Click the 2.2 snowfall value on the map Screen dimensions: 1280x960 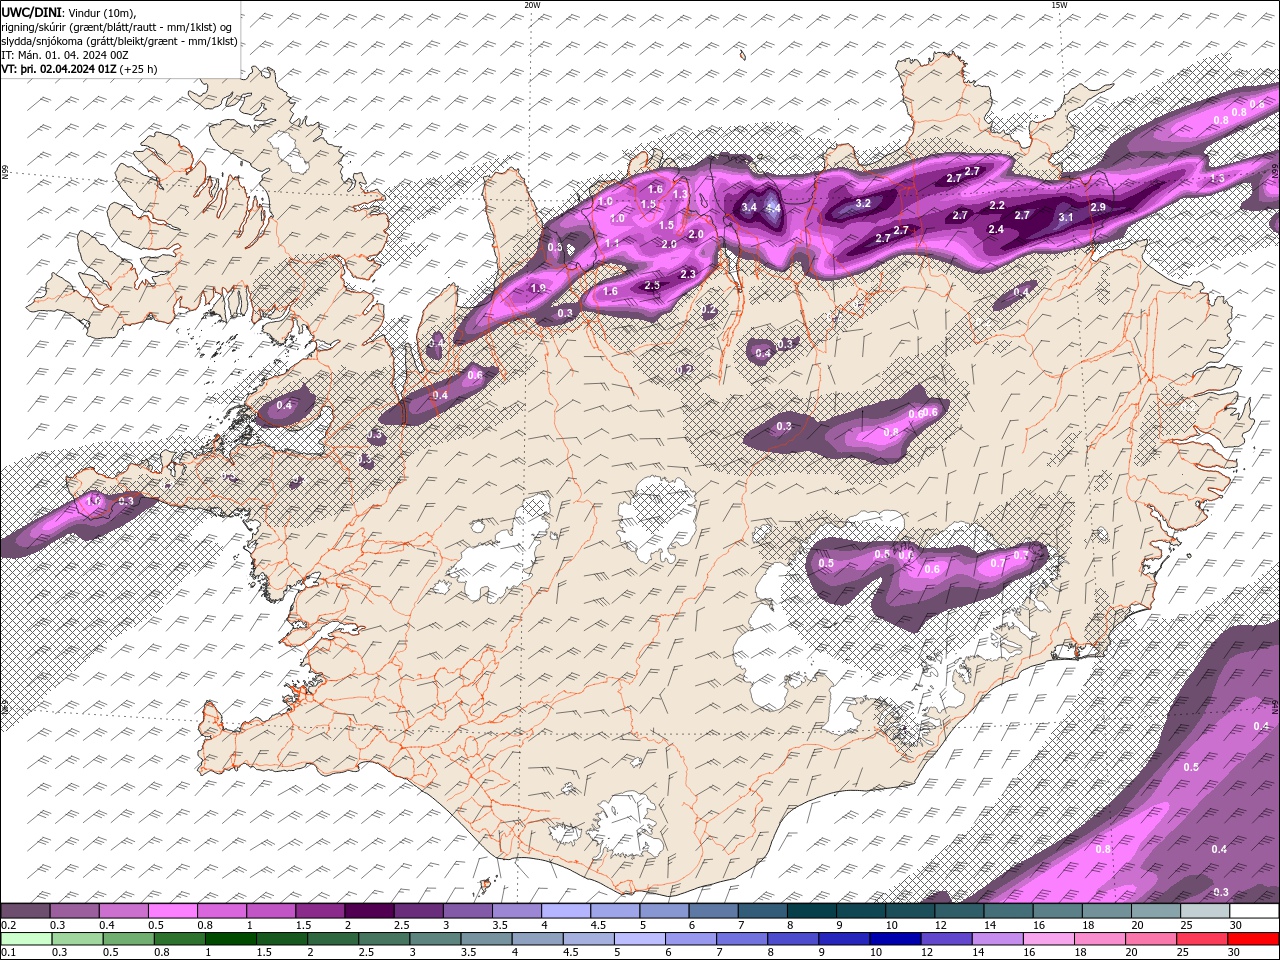point(996,205)
